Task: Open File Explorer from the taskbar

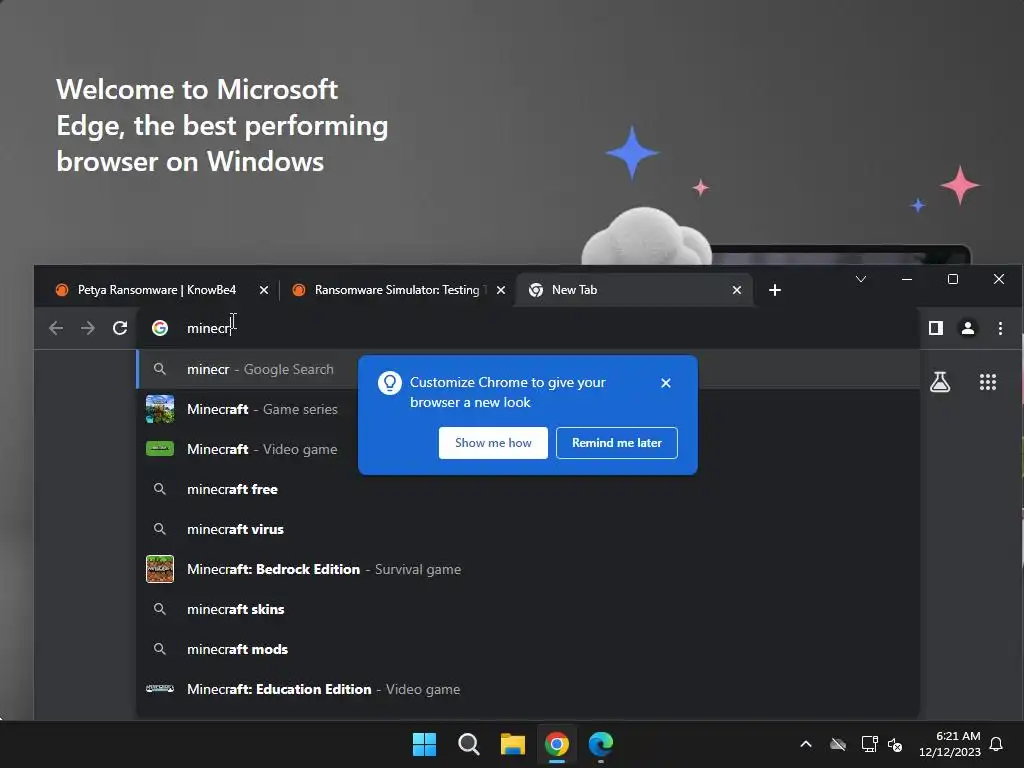Action: (513, 744)
